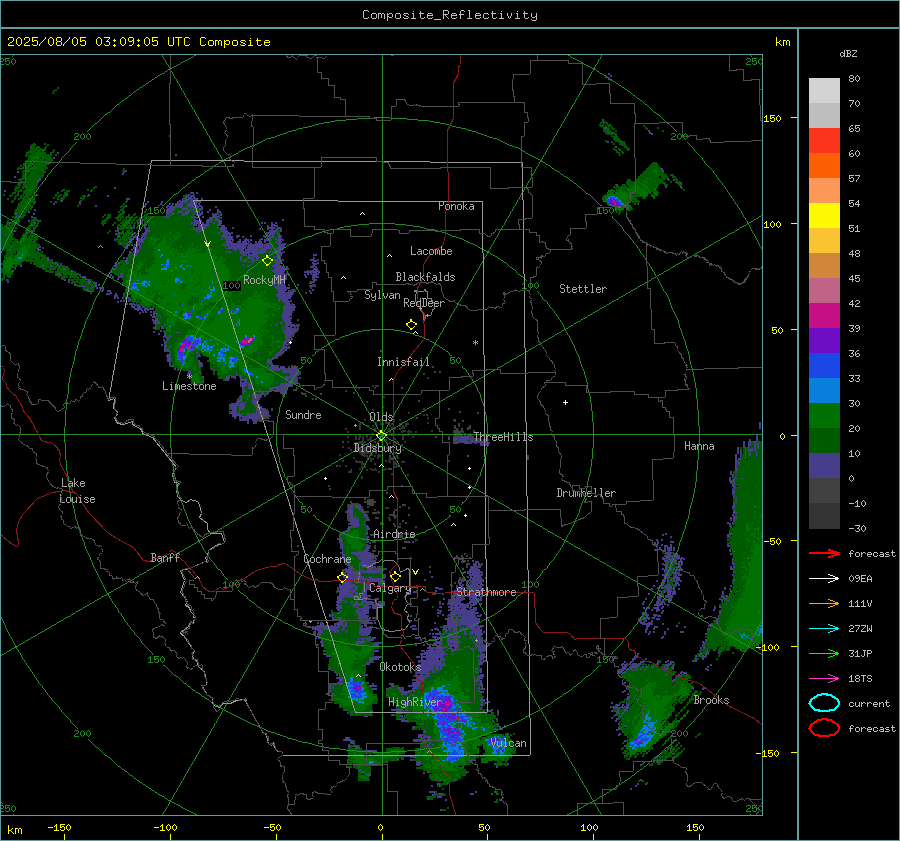Click the yellow diamond marker below RedDeer

click(x=411, y=325)
